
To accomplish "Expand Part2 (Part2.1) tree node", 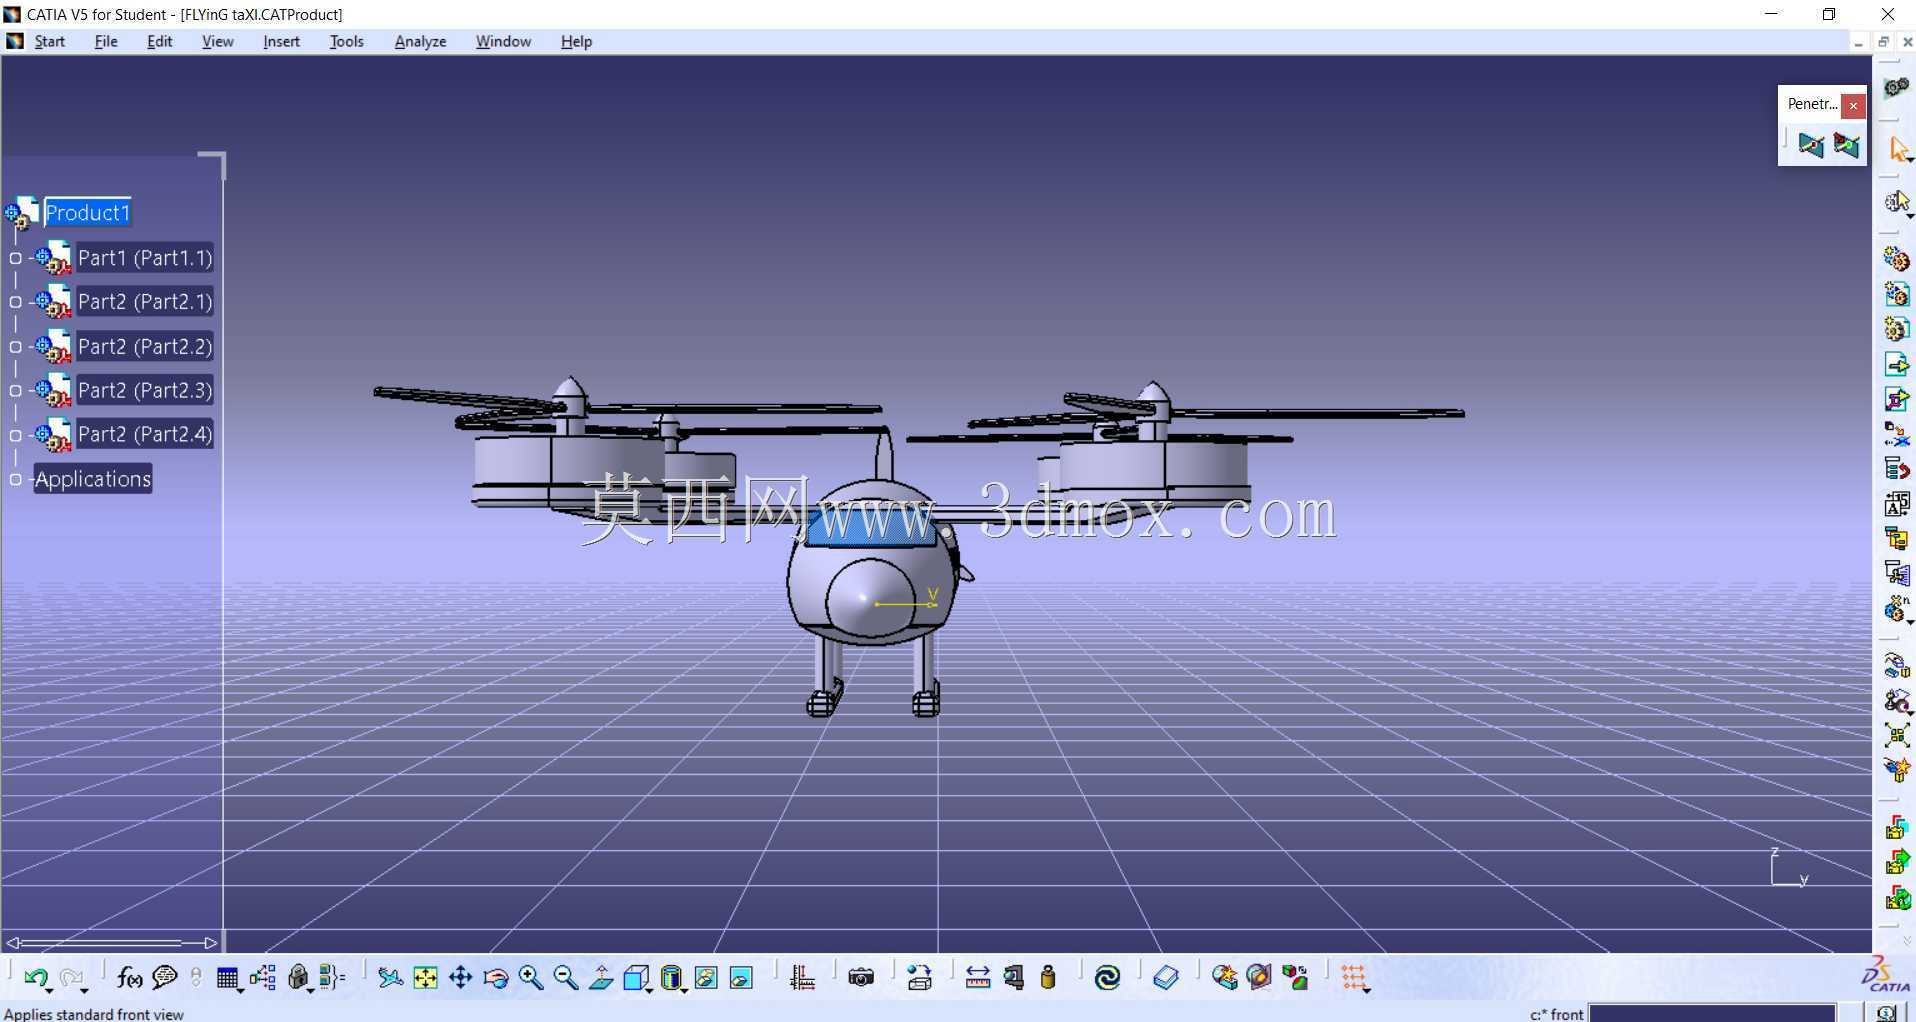I will pos(15,302).
